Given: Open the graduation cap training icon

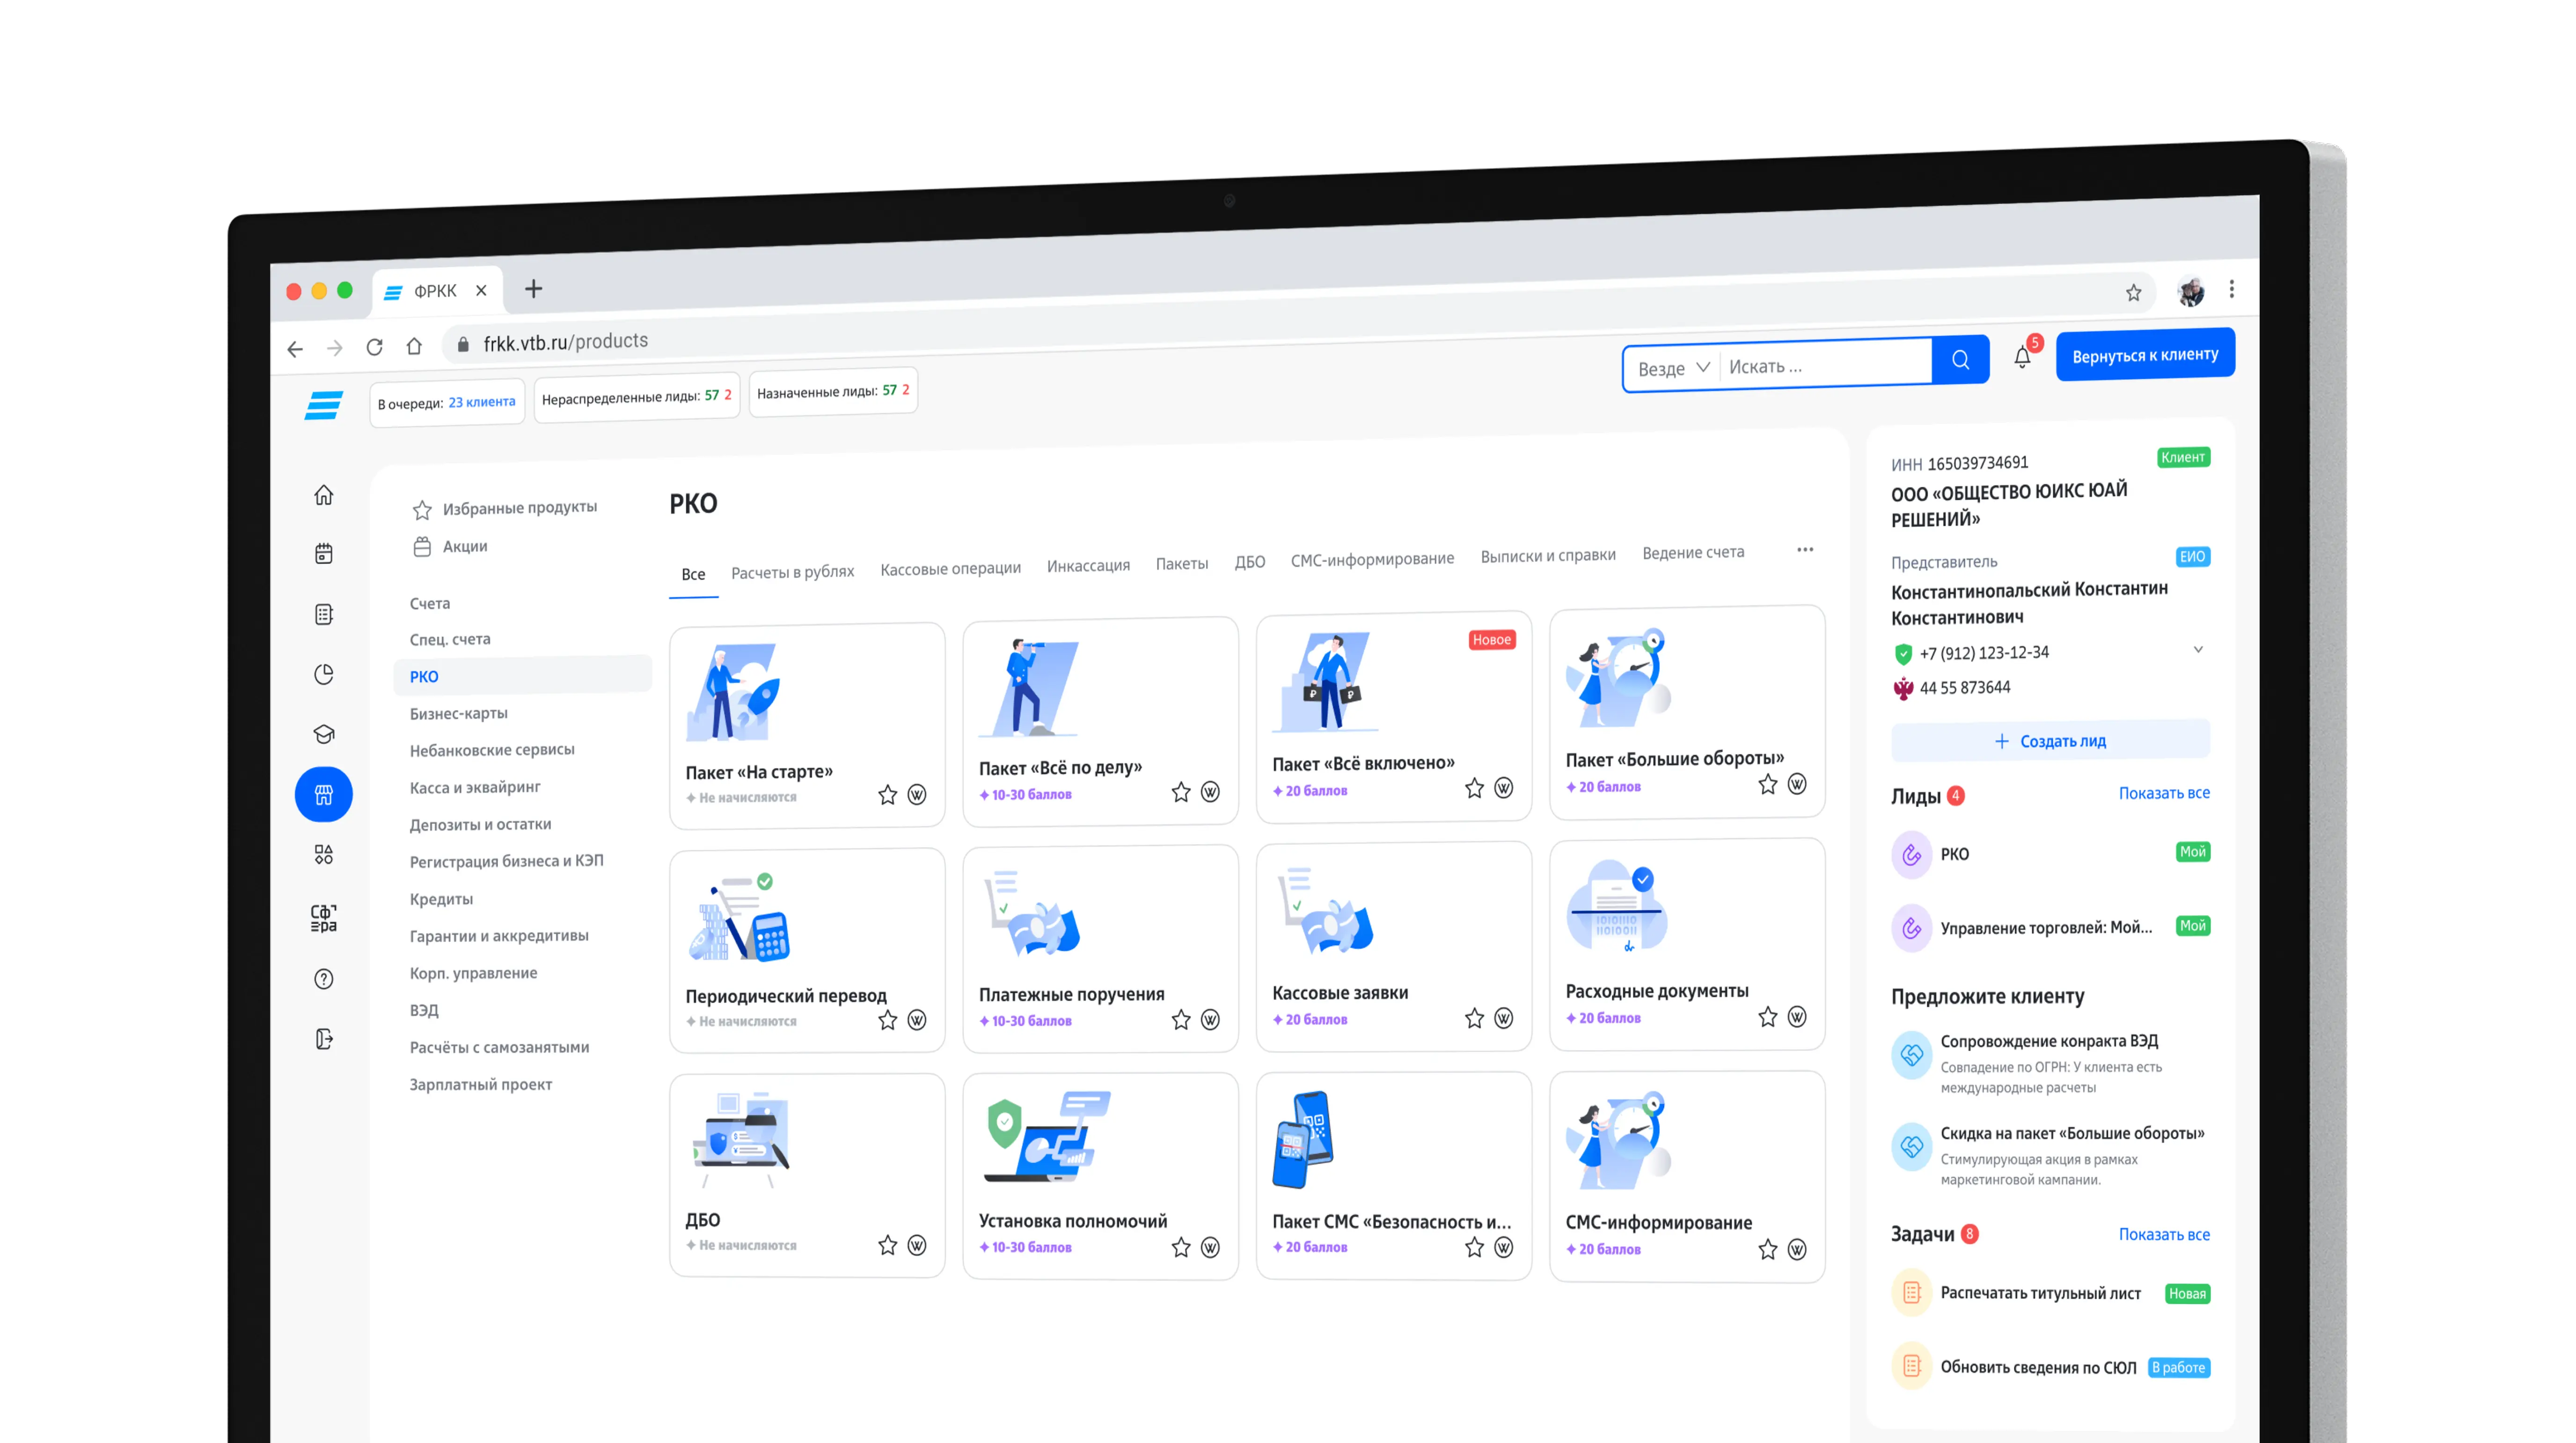Looking at the screenshot, I should pyautogui.click(x=323, y=734).
